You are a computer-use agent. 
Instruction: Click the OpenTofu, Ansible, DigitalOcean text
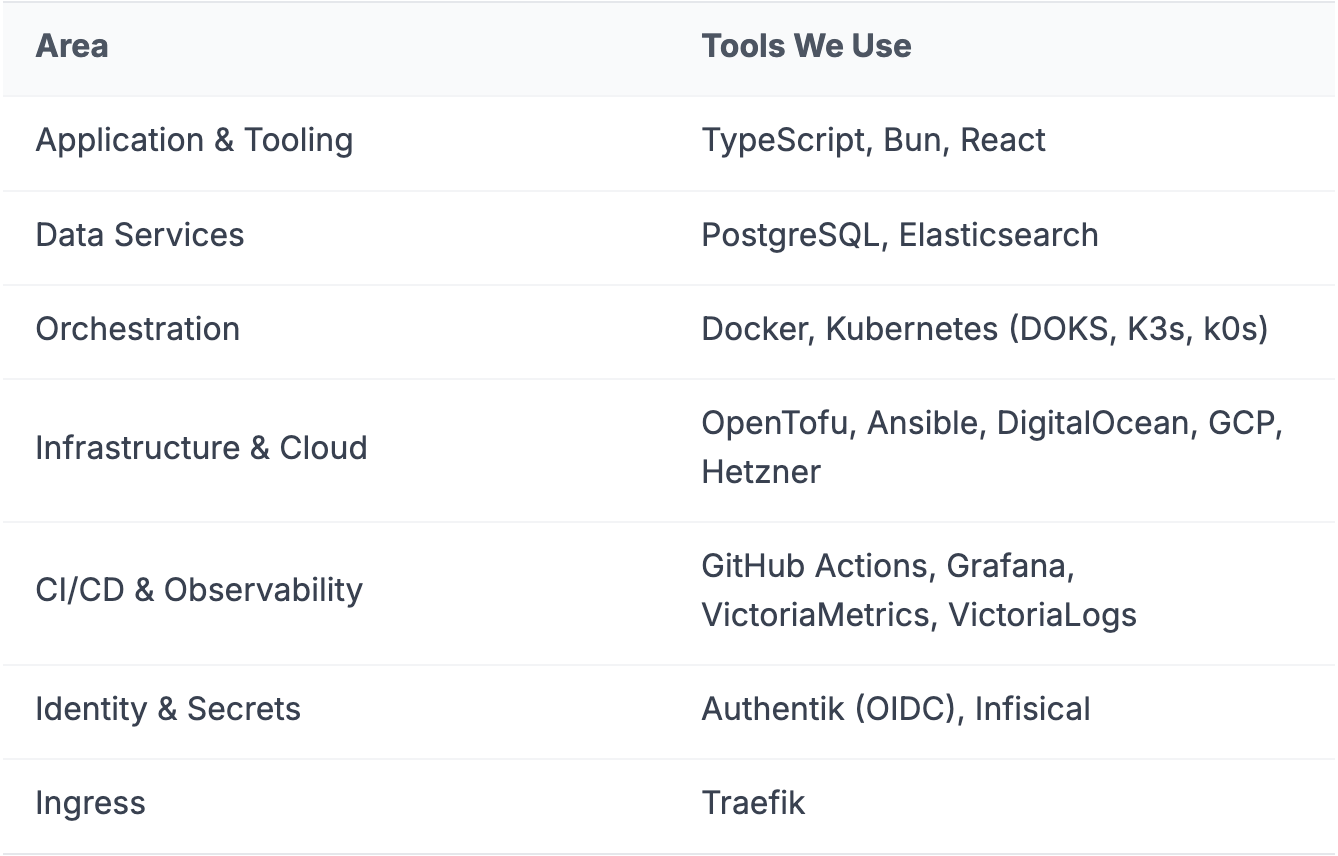pos(948,424)
